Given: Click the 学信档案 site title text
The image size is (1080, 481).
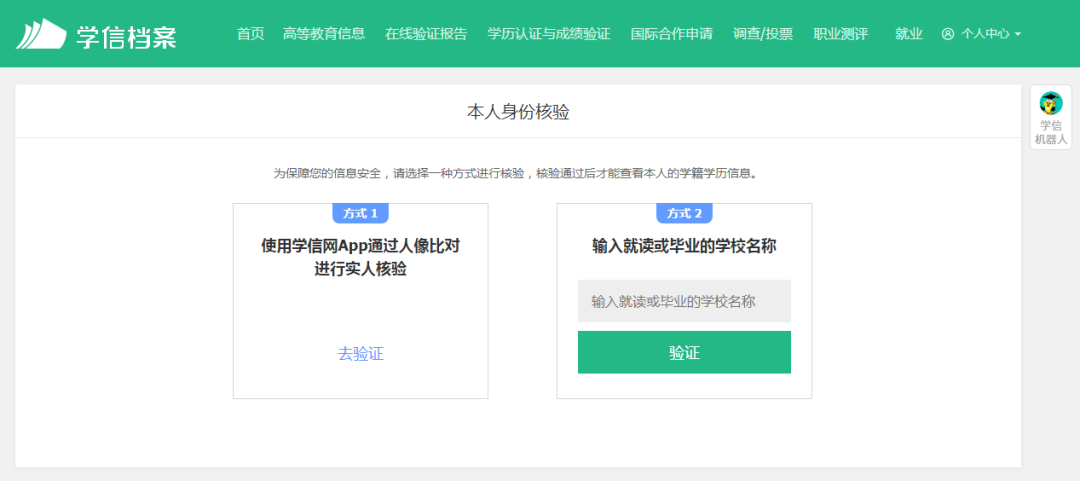Looking at the screenshot, I should tap(126, 36).
